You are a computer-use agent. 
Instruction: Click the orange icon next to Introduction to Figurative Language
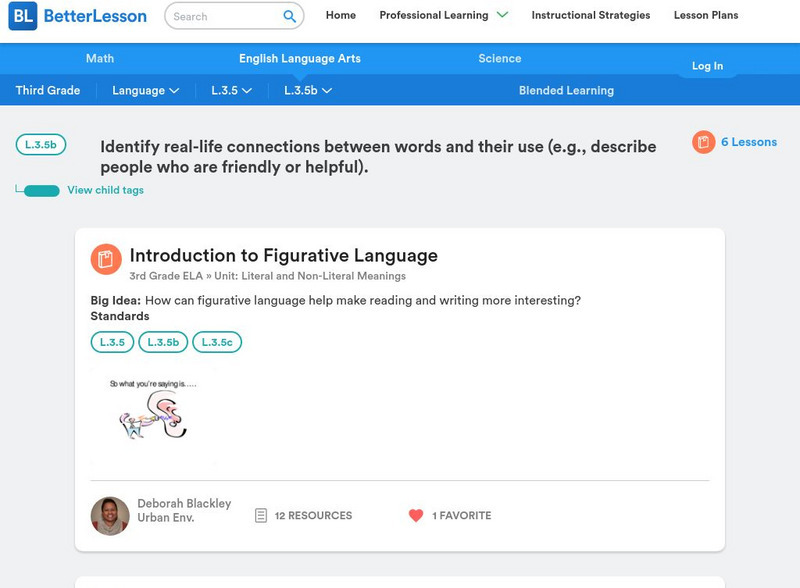(106, 259)
